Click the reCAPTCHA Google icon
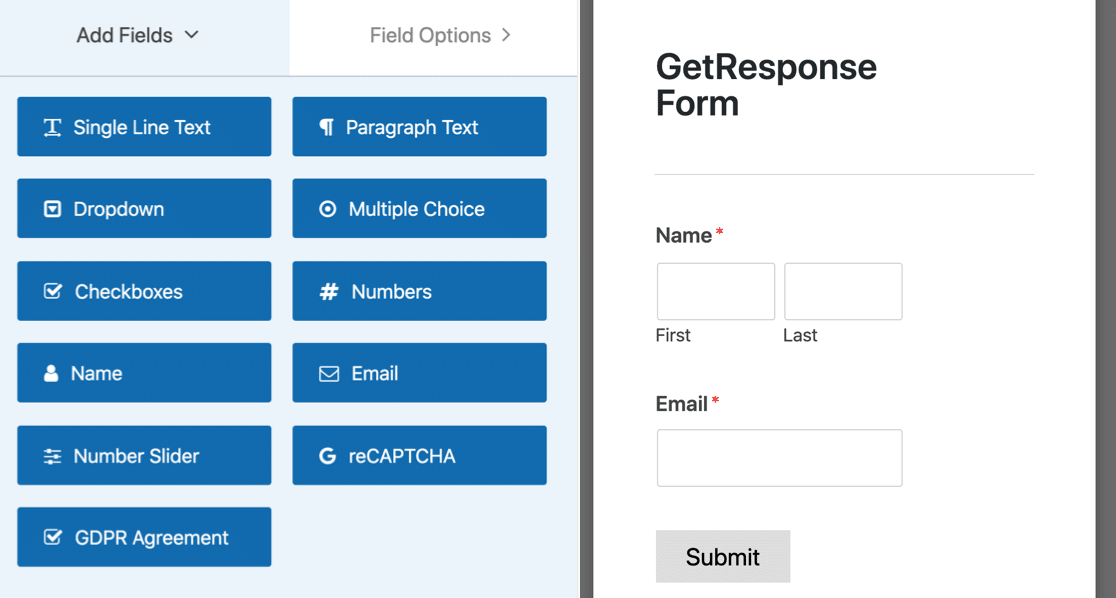This screenshot has width=1116, height=598. (327, 456)
